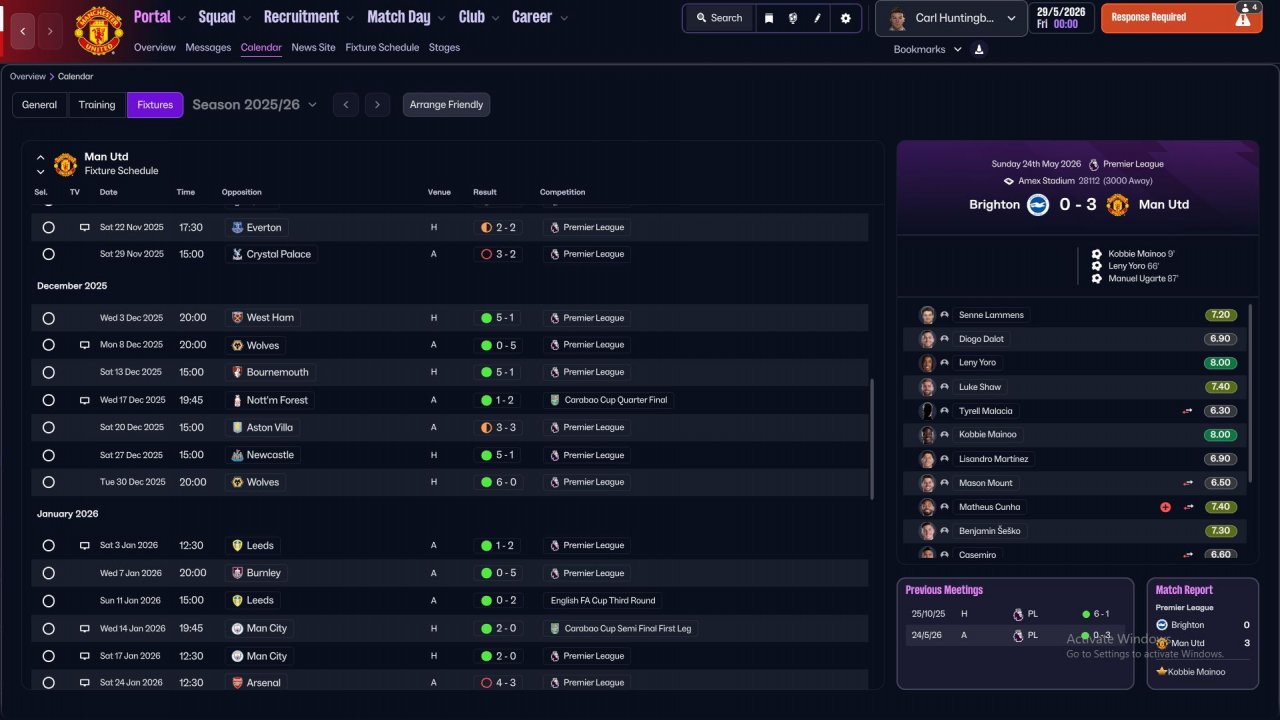1280x720 pixels.
Task: Select the Newcastle fixture radio button
Action: point(48,455)
